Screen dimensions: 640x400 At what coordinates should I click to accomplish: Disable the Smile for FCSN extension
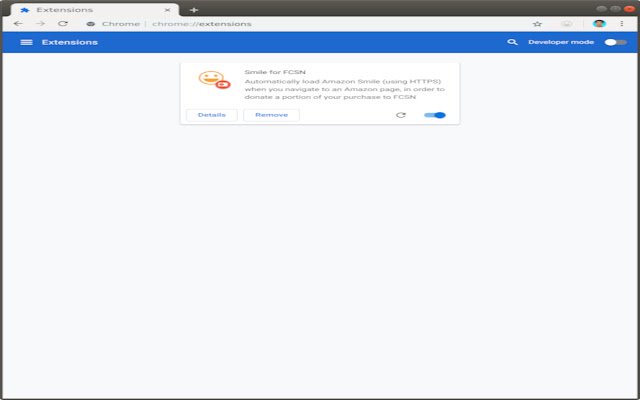[435, 115]
